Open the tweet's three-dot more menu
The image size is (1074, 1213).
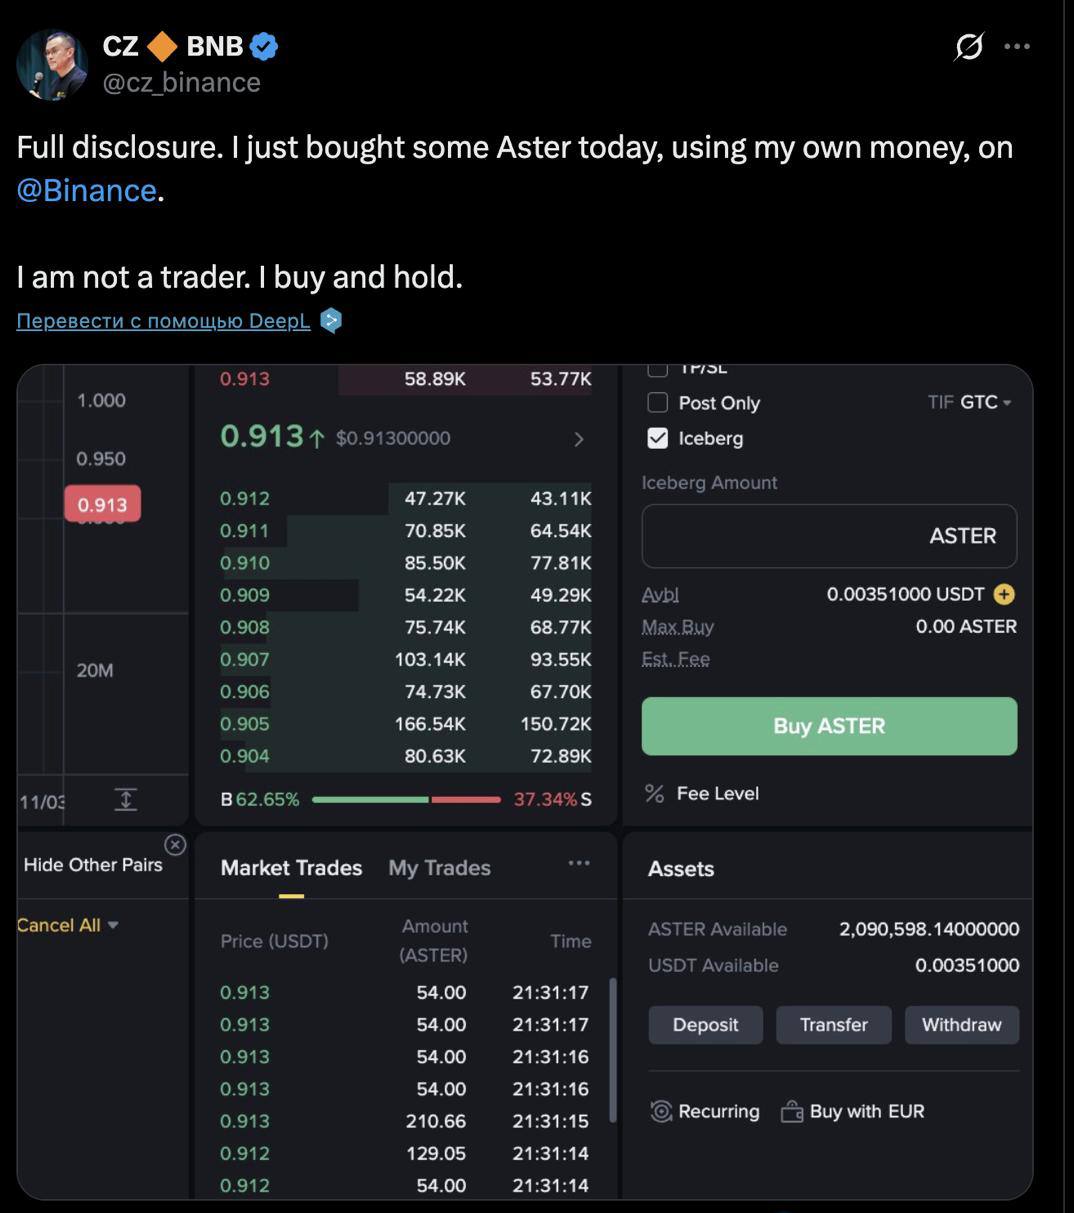click(1017, 47)
